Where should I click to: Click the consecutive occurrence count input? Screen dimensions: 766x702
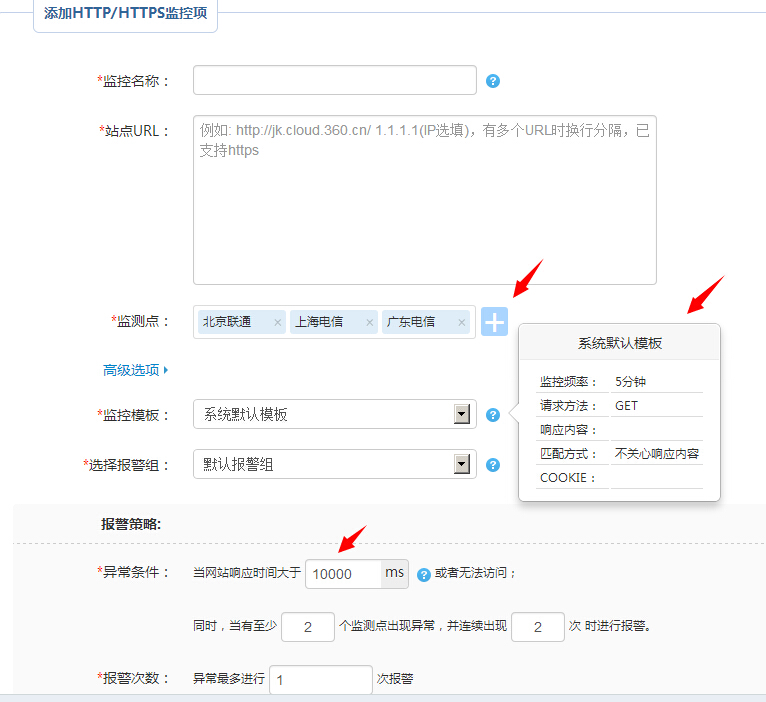tap(537, 627)
